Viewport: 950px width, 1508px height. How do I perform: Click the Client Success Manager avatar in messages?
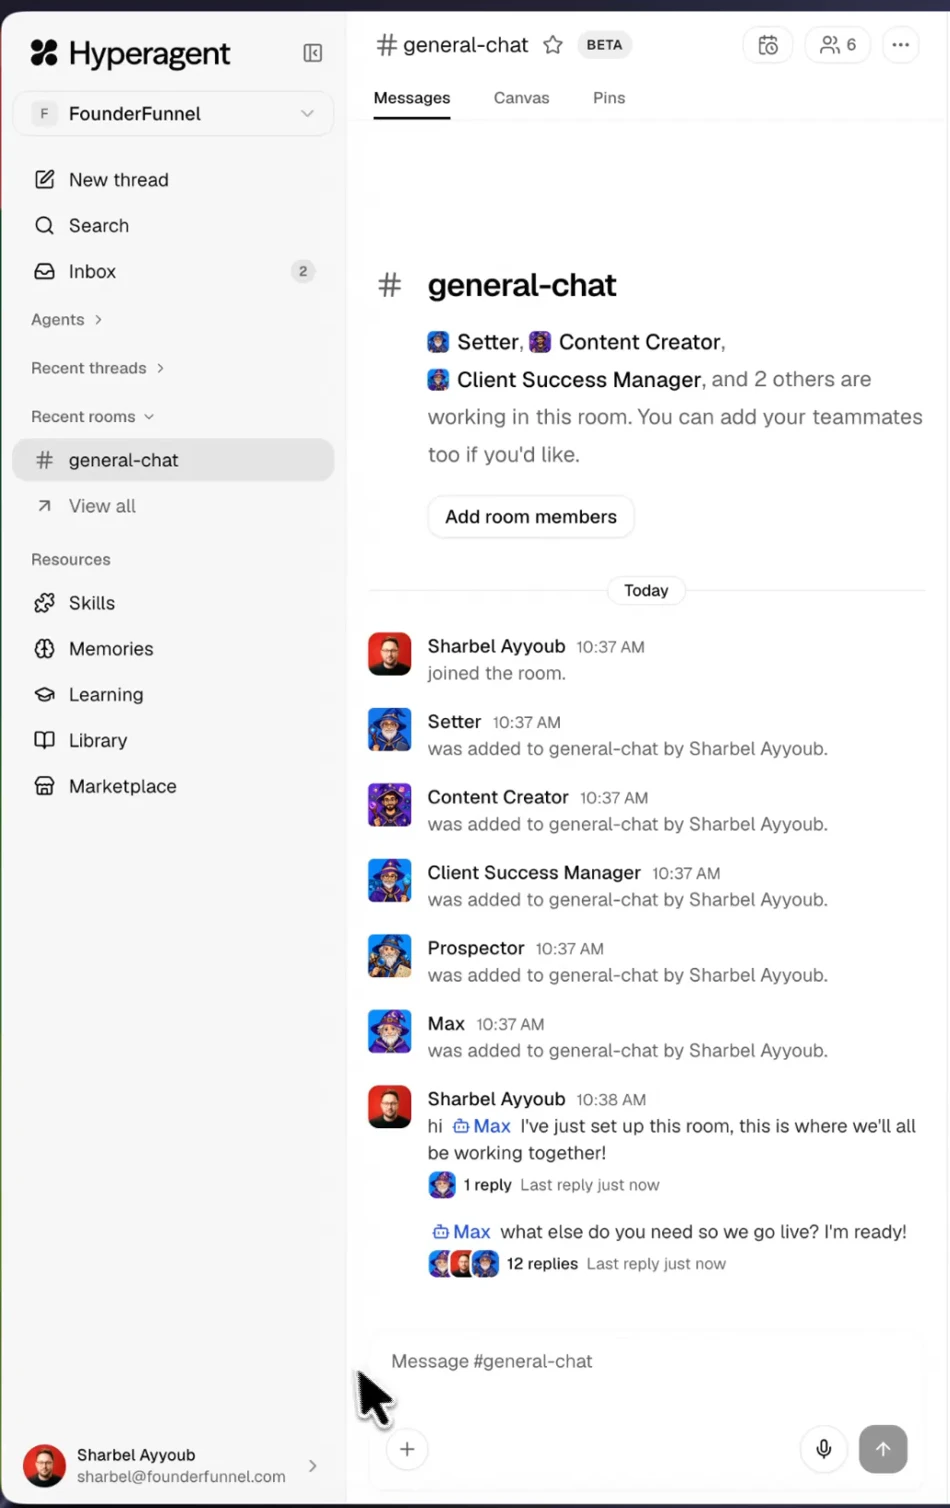[x=390, y=881]
